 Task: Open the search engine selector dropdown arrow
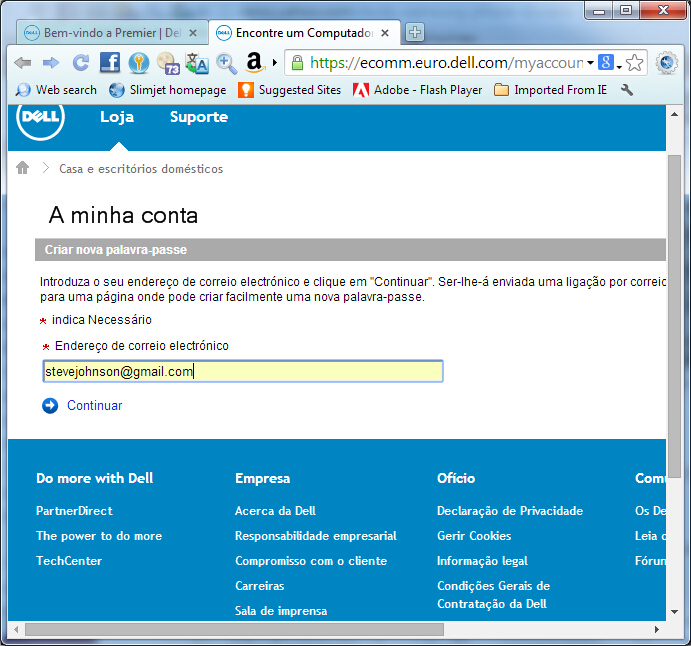pos(619,67)
